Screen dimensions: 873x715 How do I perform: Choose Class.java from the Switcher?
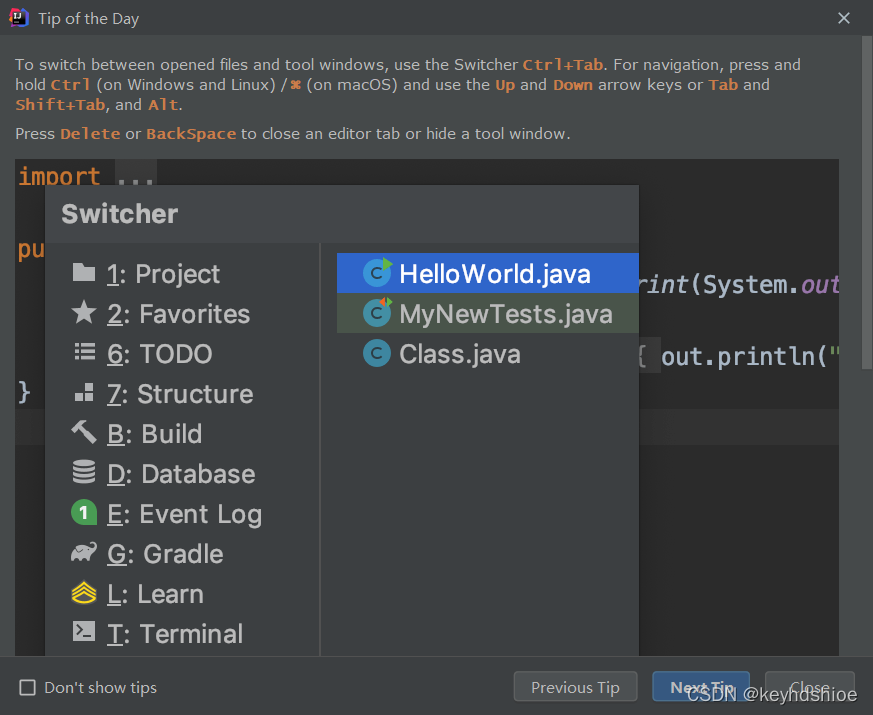tap(488, 354)
